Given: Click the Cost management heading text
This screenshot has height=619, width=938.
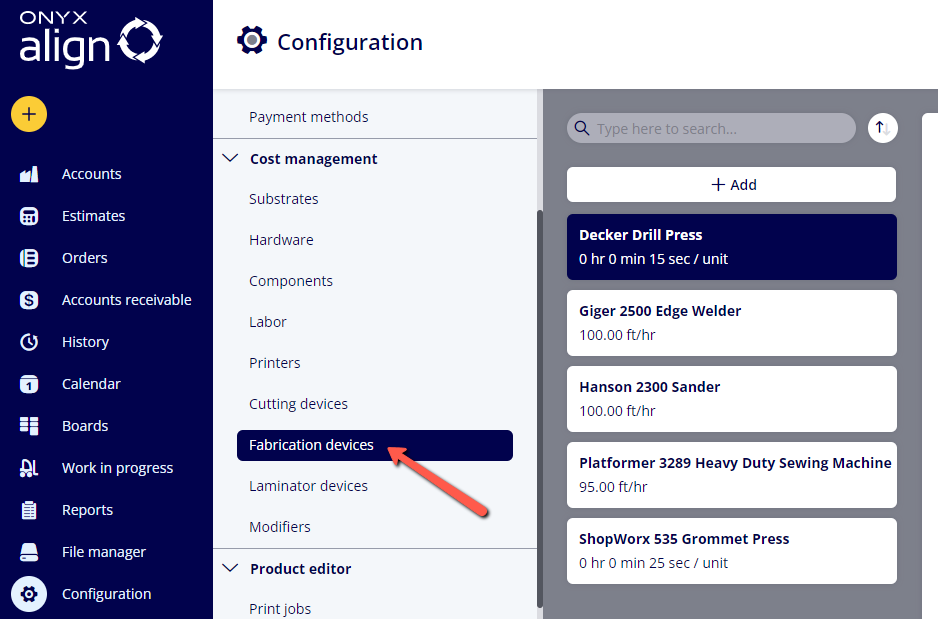Looking at the screenshot, I should [x=313, y=159].
